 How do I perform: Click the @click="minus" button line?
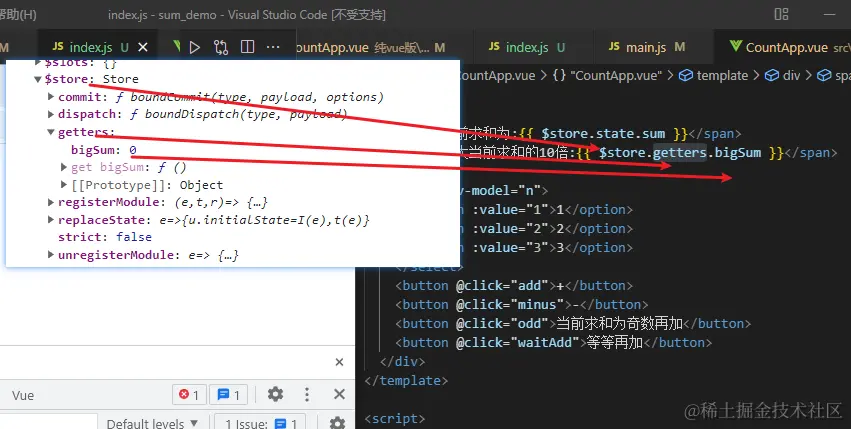522,305
